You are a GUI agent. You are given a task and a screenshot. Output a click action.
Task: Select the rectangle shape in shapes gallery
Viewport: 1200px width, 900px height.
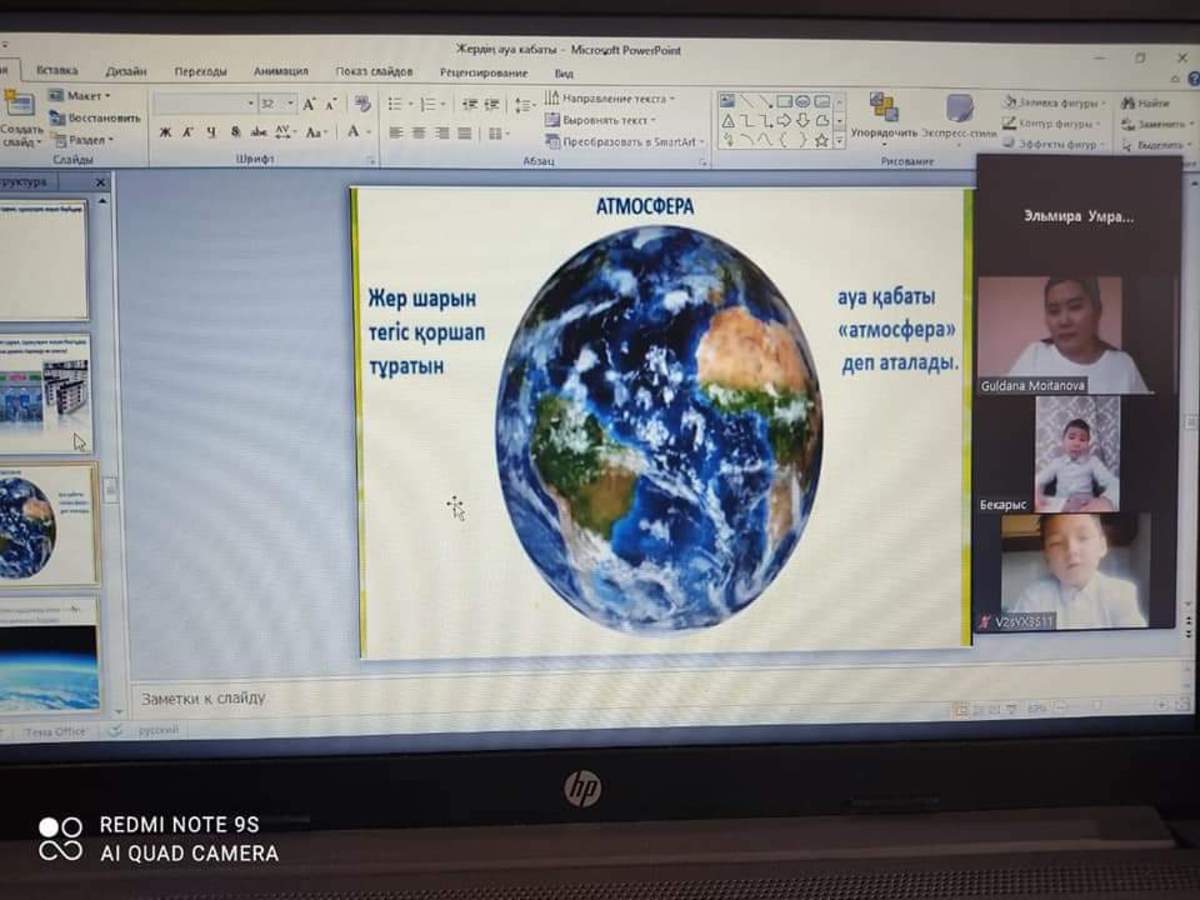coord(784,101)
